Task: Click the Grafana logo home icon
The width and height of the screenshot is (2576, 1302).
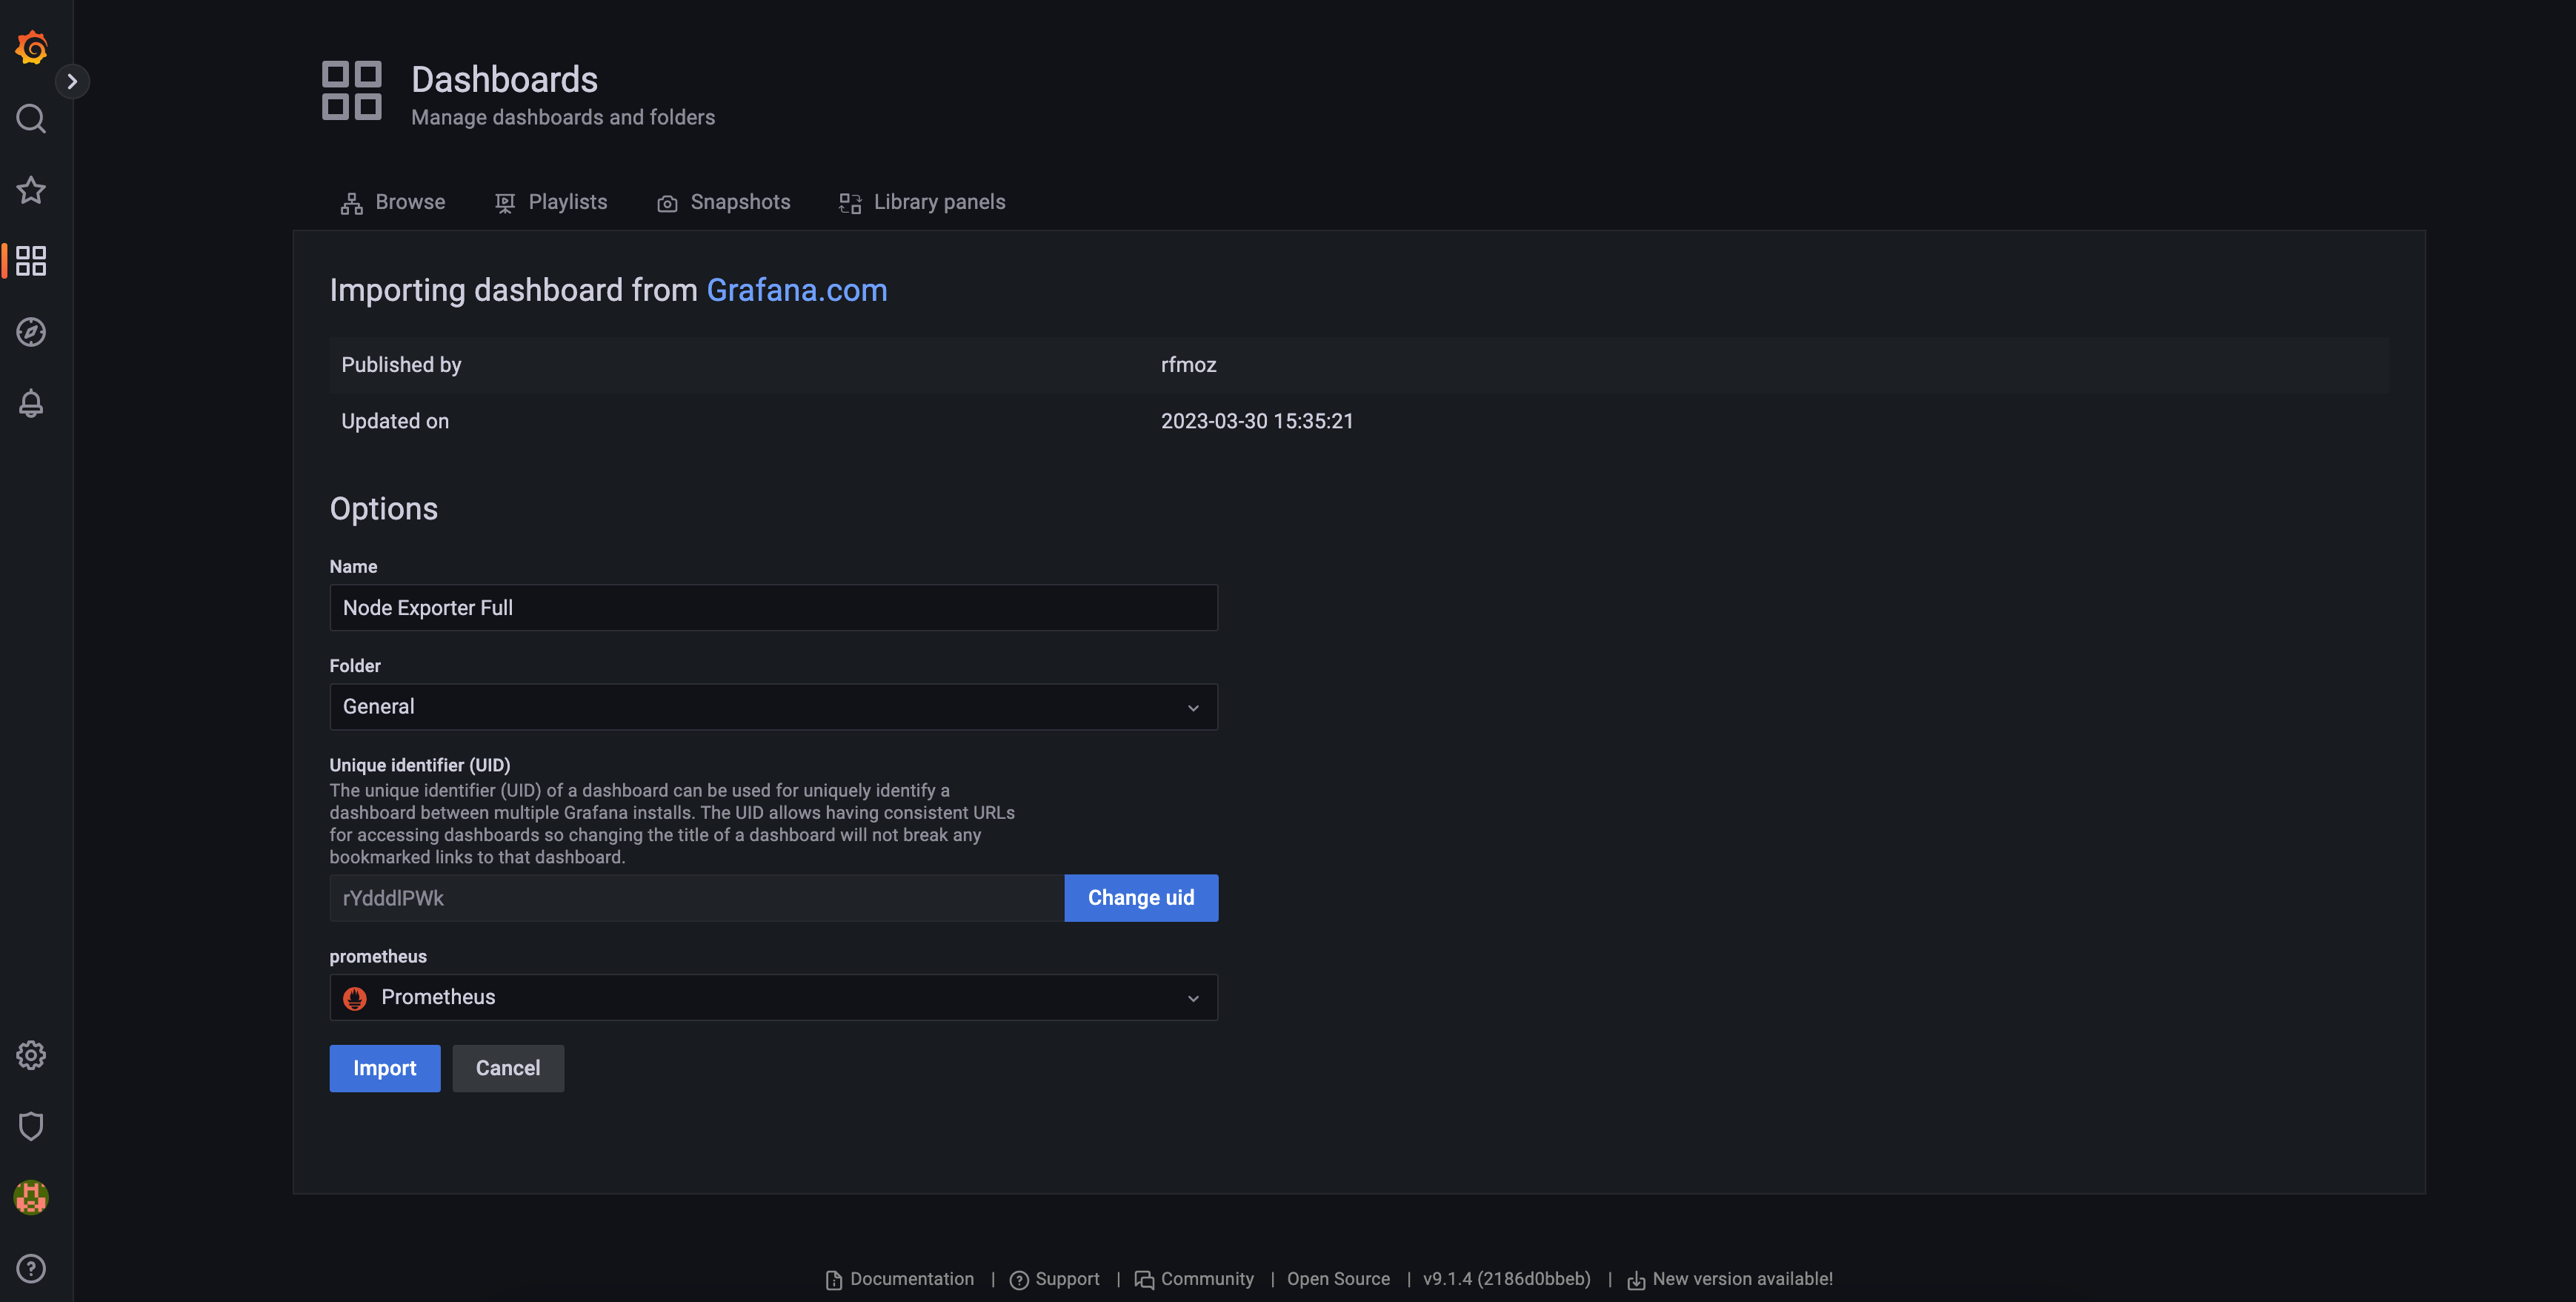Action: pyautogui.click(x=31, y=47)
